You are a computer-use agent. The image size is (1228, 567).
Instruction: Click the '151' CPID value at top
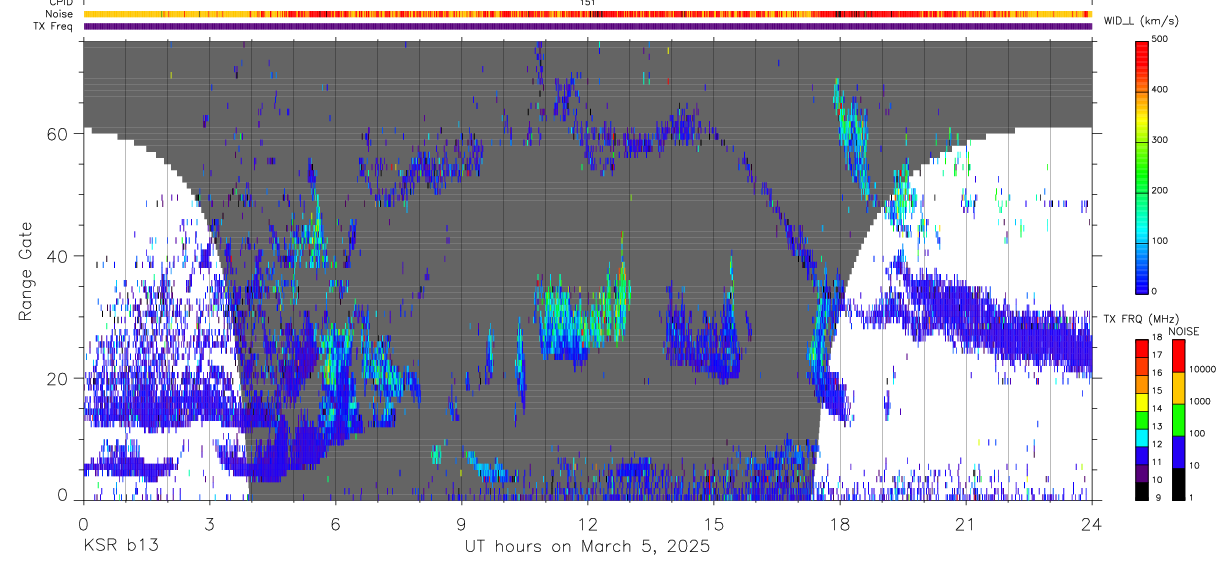click(588, 3)
